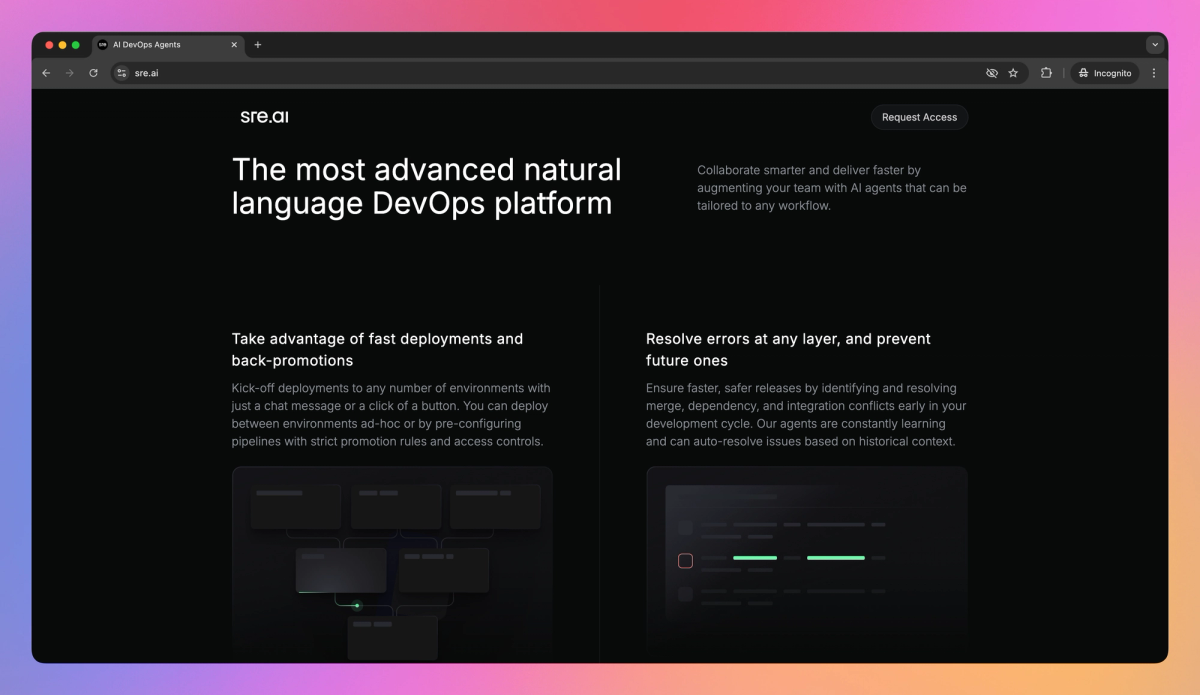1200x695 pixels.
Task: Click 'Resolve errors at any layer' heading
Action: 788,350
